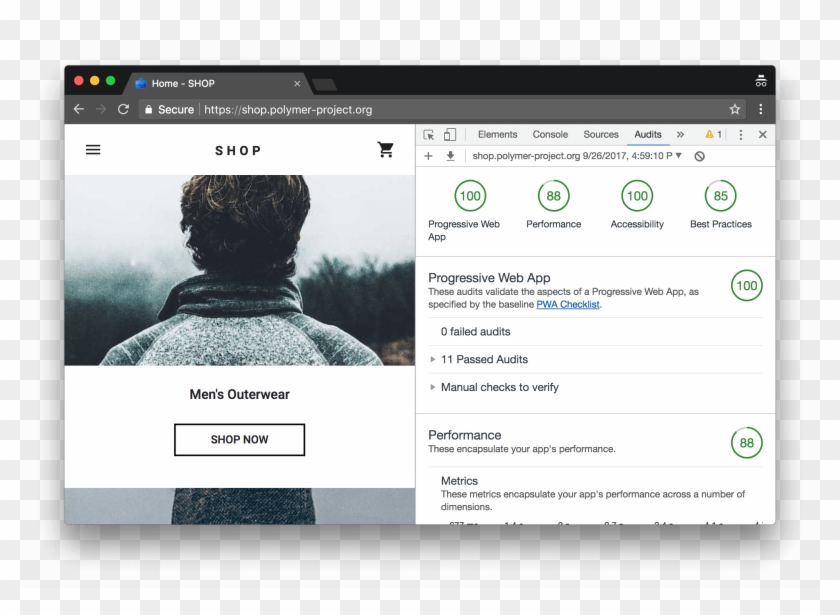Download the audit report
This screenshot has height=615, width=840.
click(451, 156)
